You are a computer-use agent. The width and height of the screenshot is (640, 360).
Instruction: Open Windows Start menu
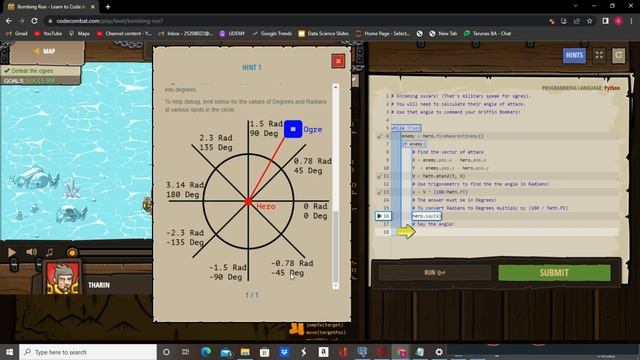pos(9,352)
